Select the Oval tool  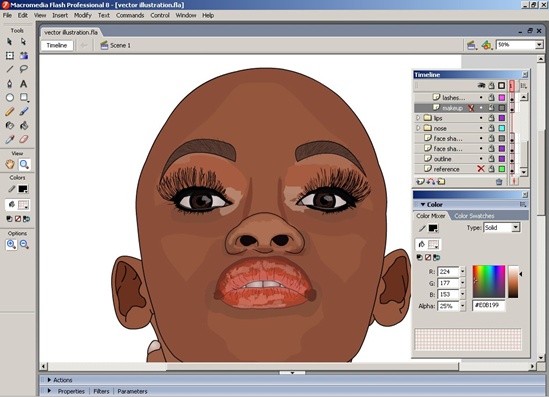(9, 97)
